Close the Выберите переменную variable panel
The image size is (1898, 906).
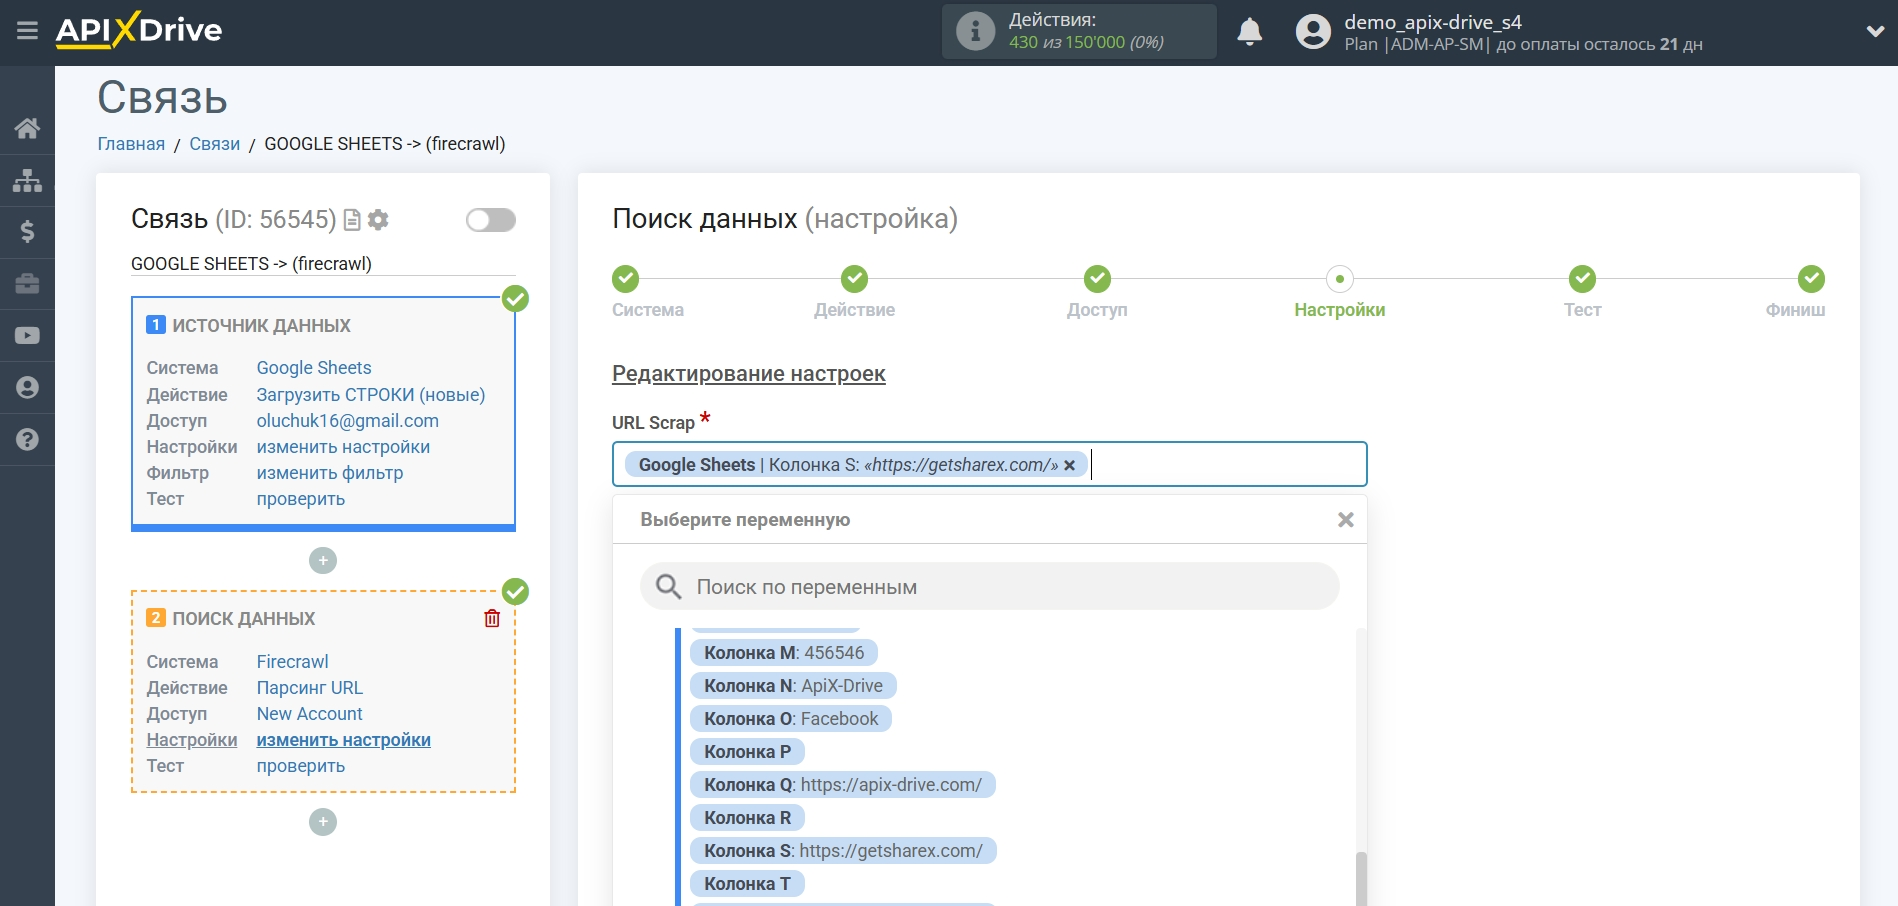coord(1345,520)
